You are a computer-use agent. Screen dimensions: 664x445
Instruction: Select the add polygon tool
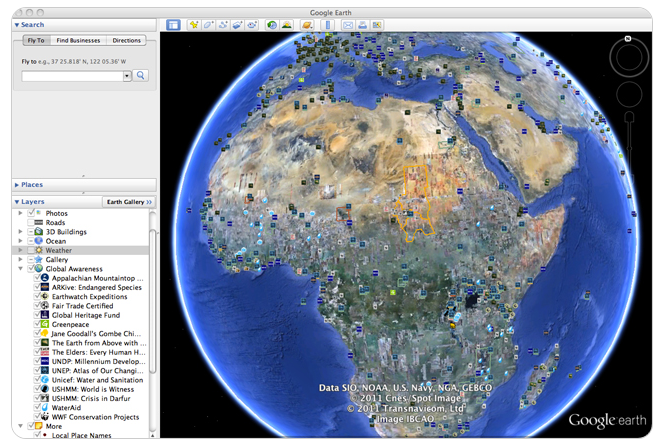(x=208, y=24)
